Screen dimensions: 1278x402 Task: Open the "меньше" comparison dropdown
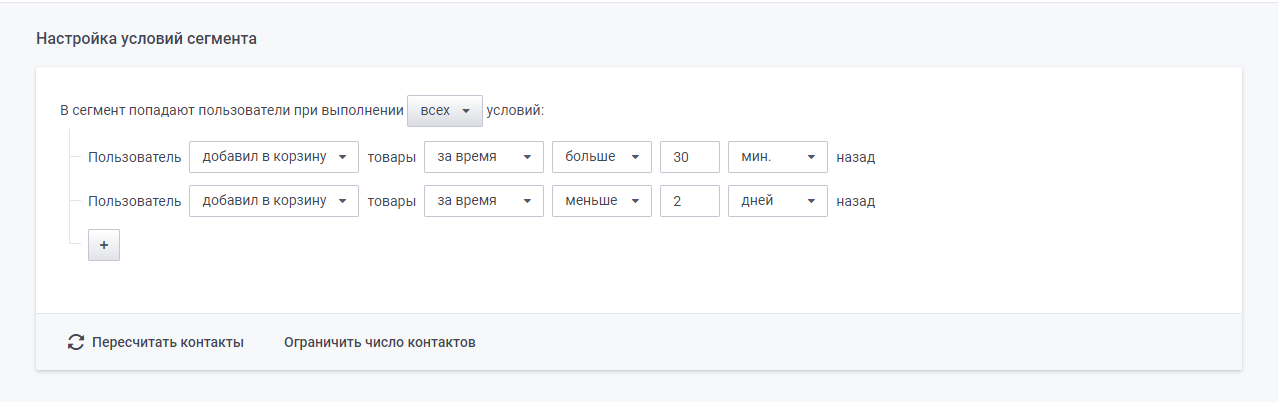(602, 201)
